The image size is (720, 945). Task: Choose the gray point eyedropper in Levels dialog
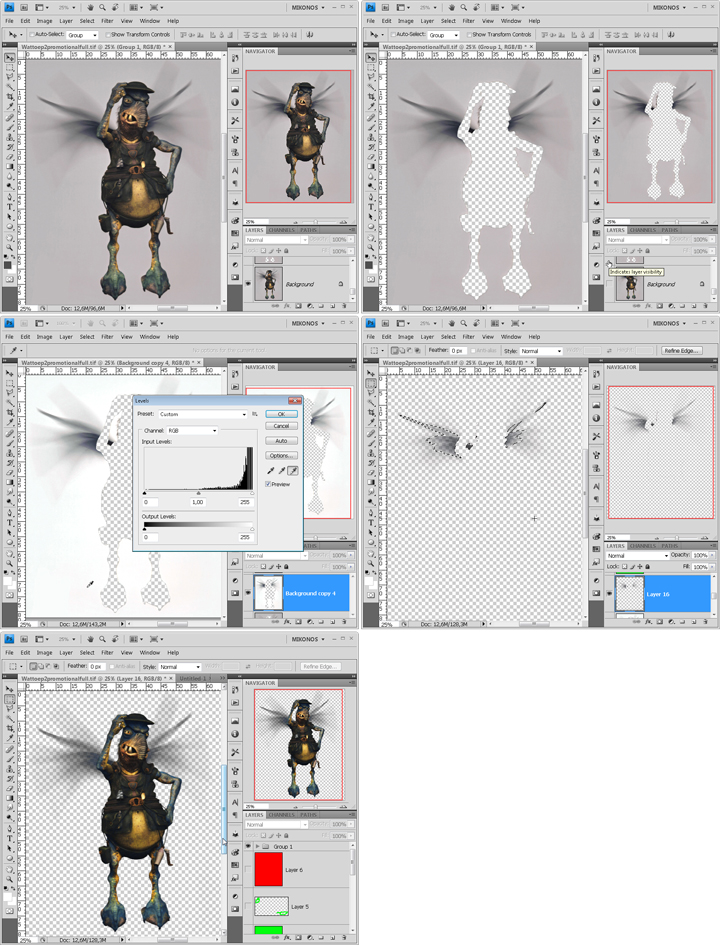tap(281, 471)
